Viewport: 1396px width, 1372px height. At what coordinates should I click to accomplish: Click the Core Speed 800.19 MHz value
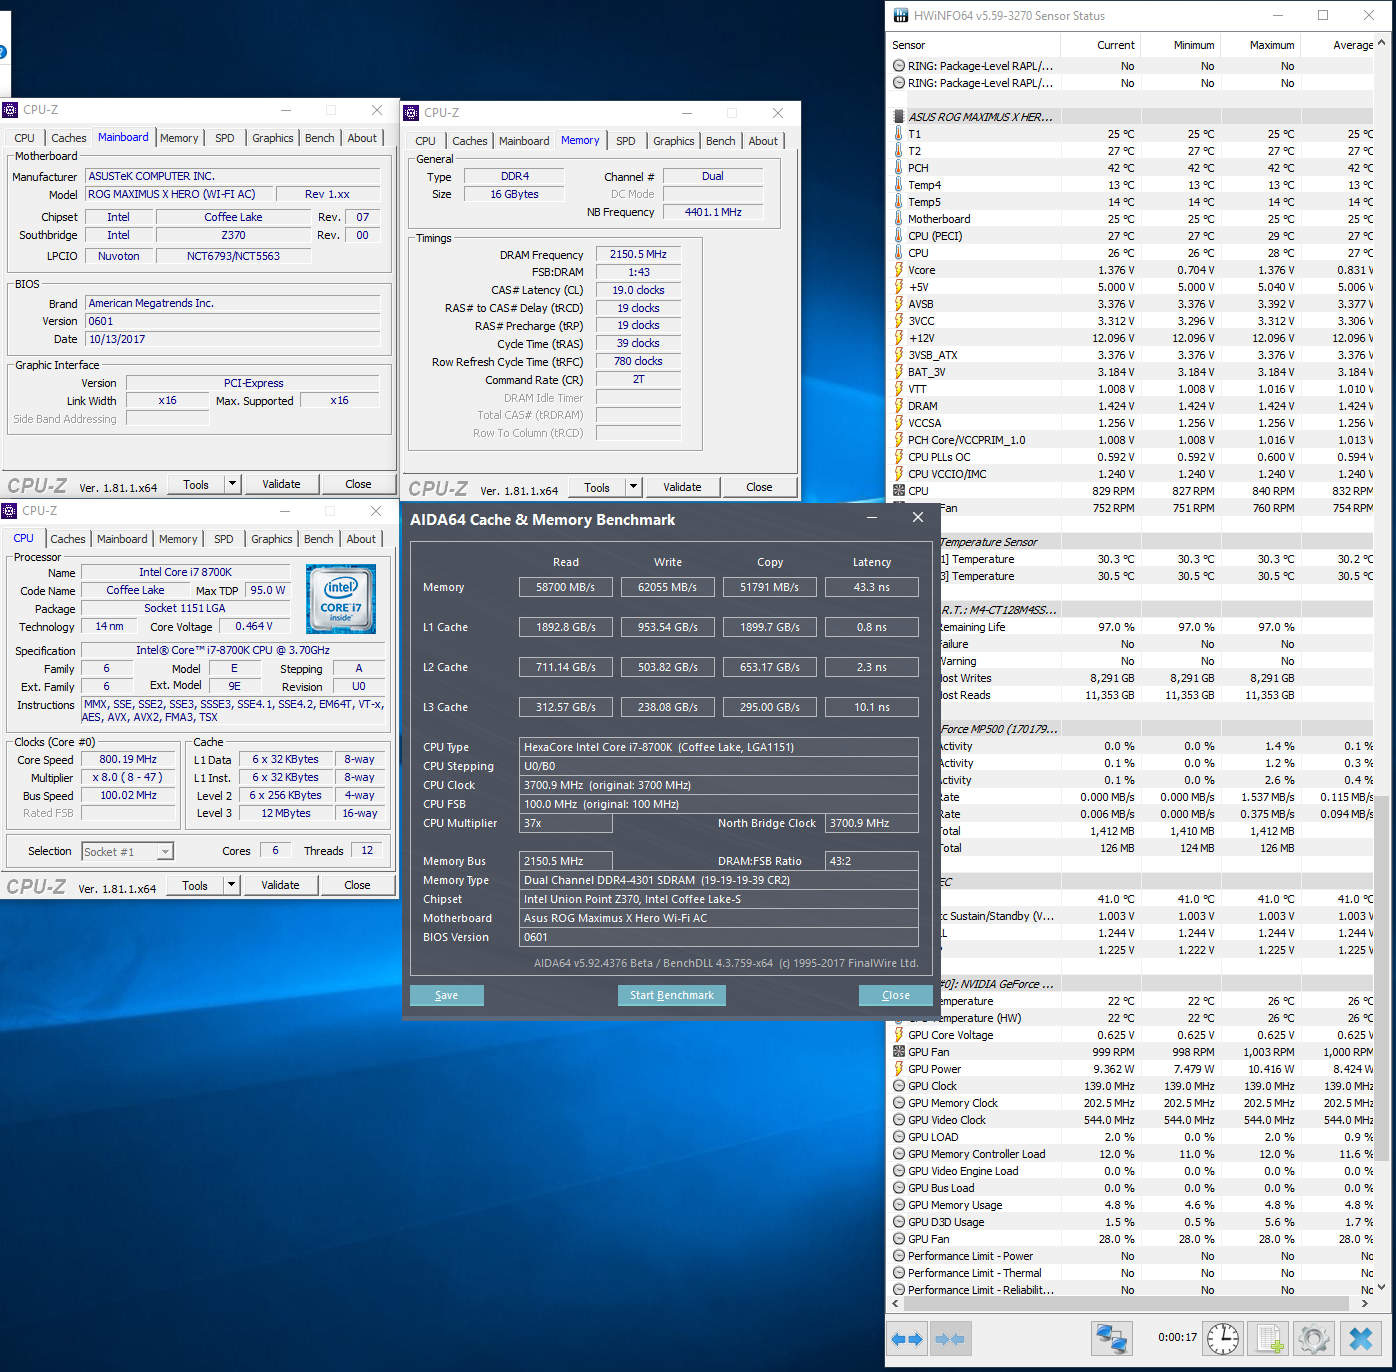128,760
